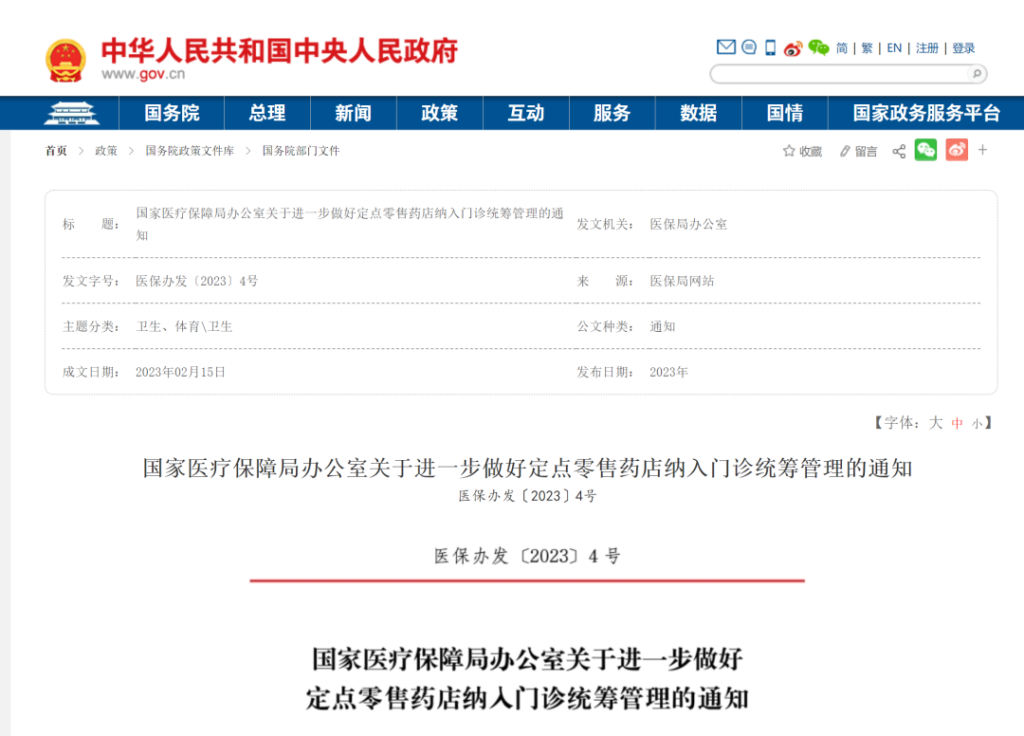Open the 服务 menu
The height and width of the screenshot is (736, 1024).
point(612,113)
